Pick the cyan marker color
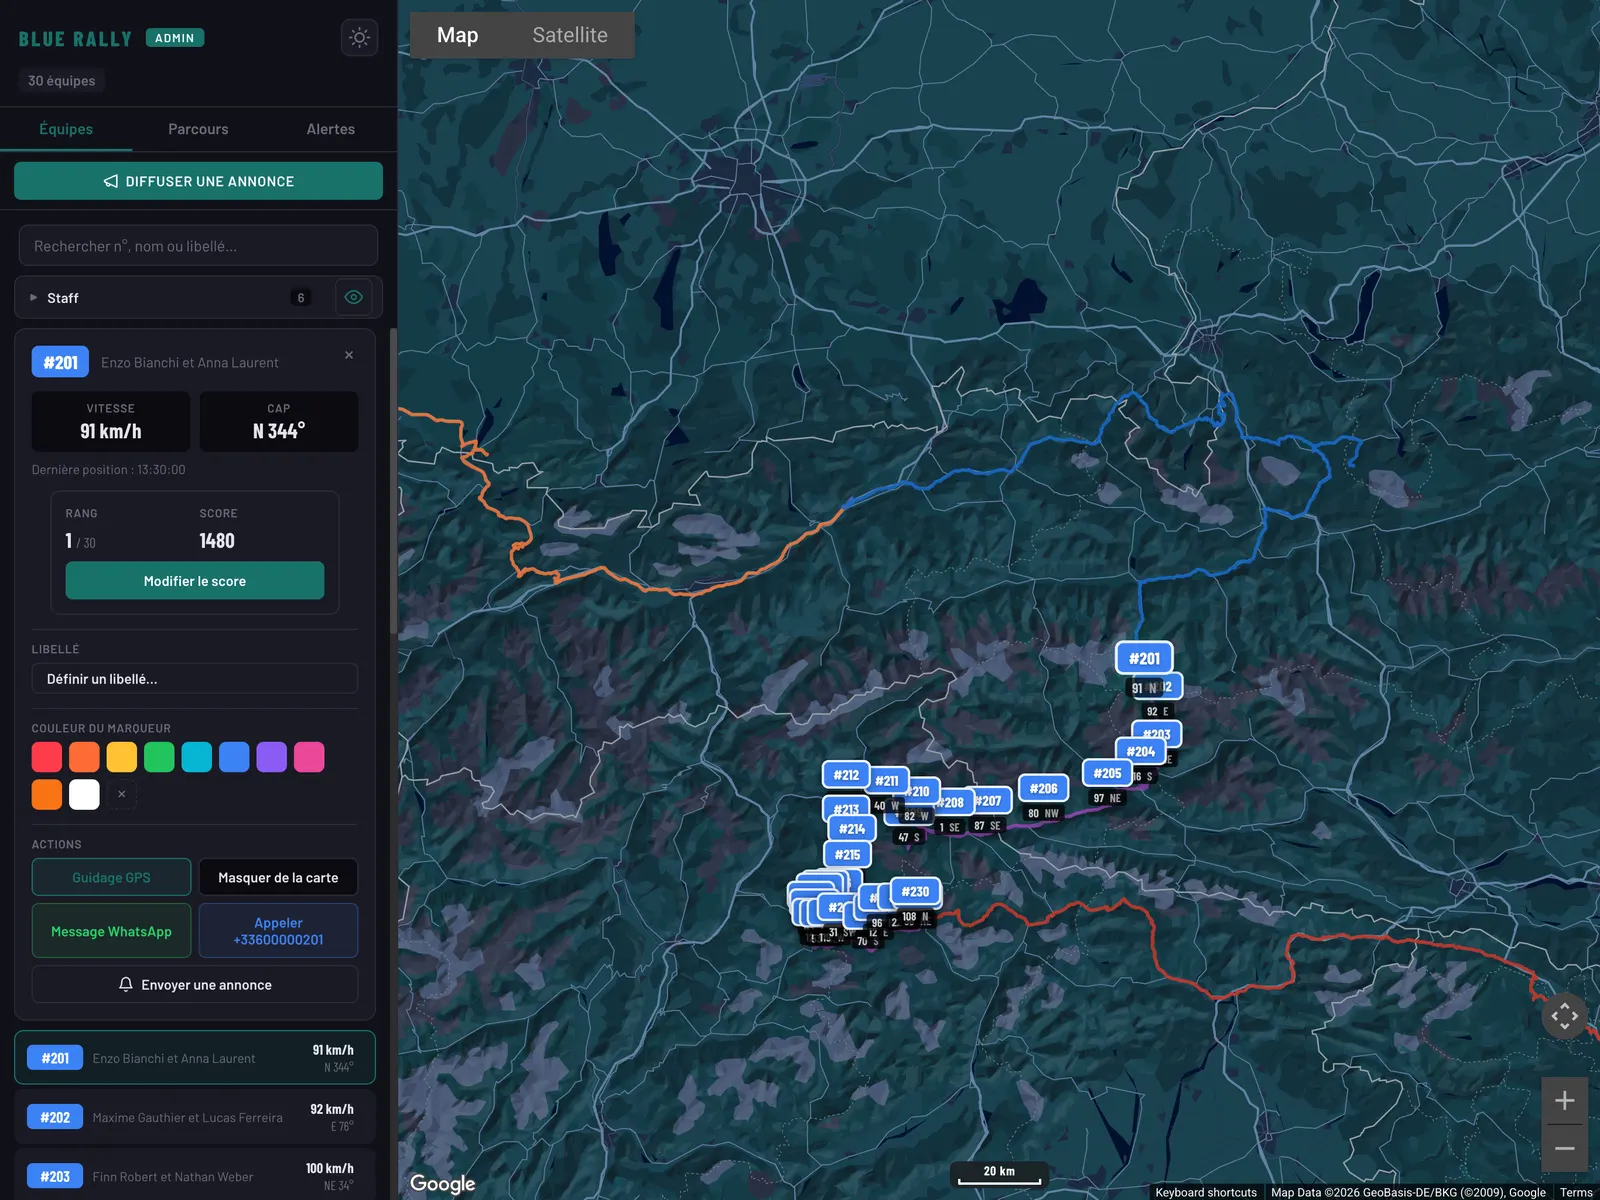The image size is (1600, 1200). [197, 757]
